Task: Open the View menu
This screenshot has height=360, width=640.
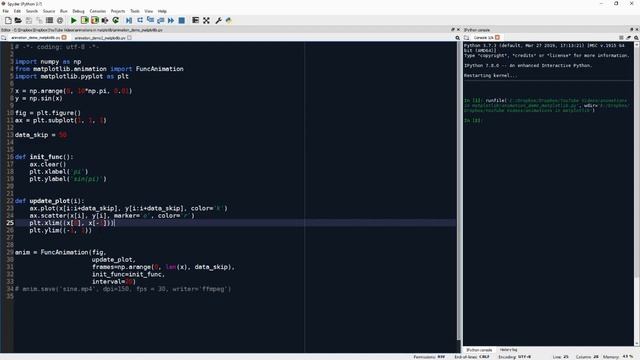Action: [x=149, y=11]
